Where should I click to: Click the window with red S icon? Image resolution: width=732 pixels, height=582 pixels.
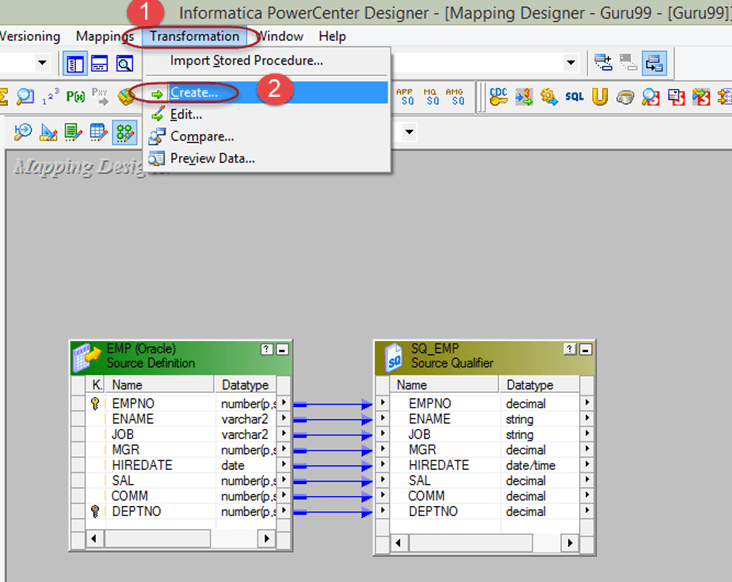[676, 97]
